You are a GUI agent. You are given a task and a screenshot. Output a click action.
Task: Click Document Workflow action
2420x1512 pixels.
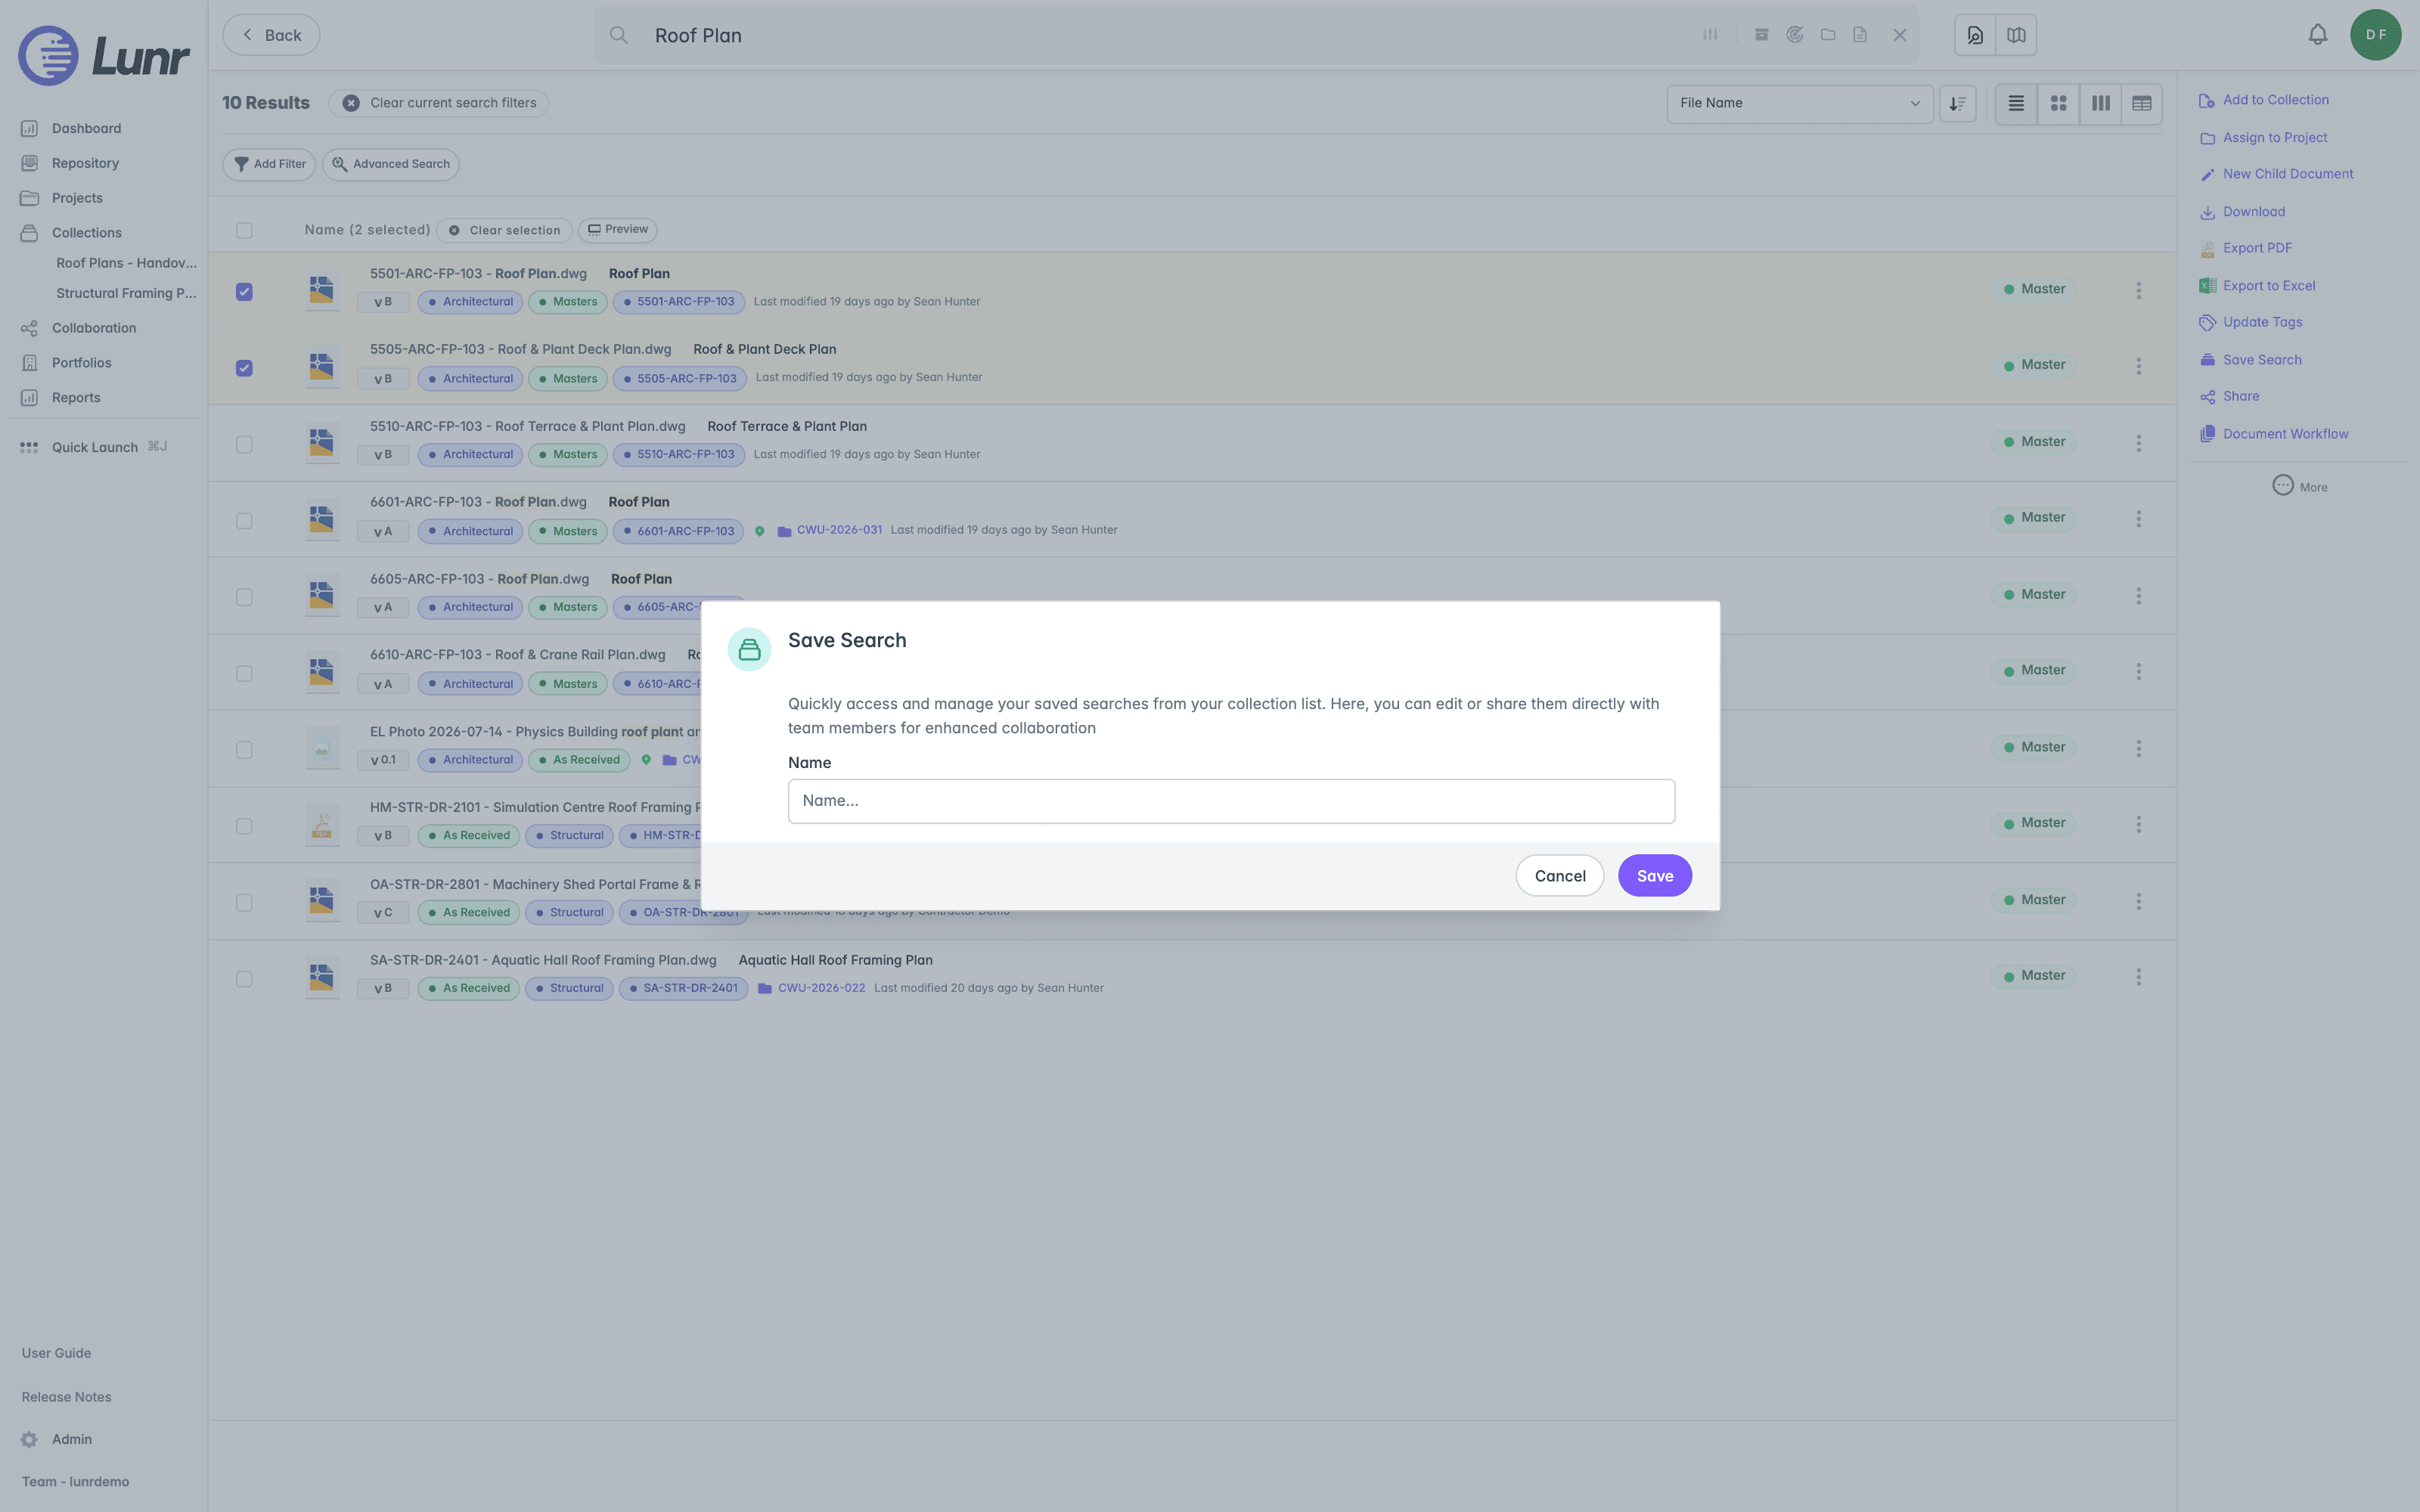click(2274, 434)
